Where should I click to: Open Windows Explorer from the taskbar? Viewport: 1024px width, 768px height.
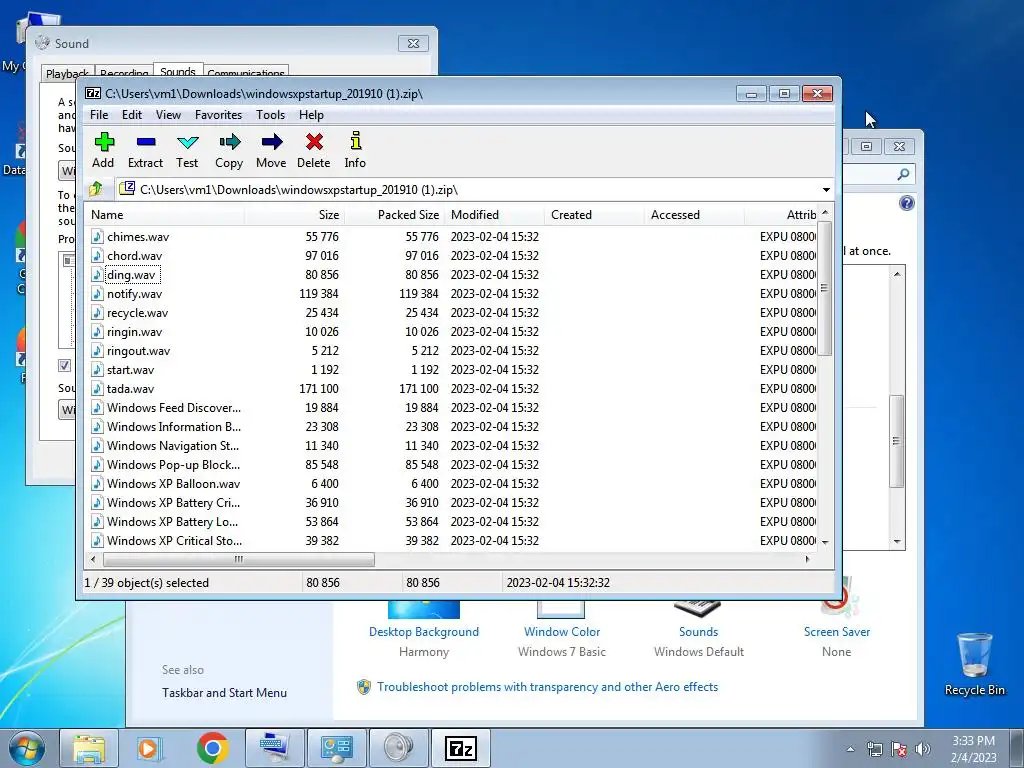[89, 748]
